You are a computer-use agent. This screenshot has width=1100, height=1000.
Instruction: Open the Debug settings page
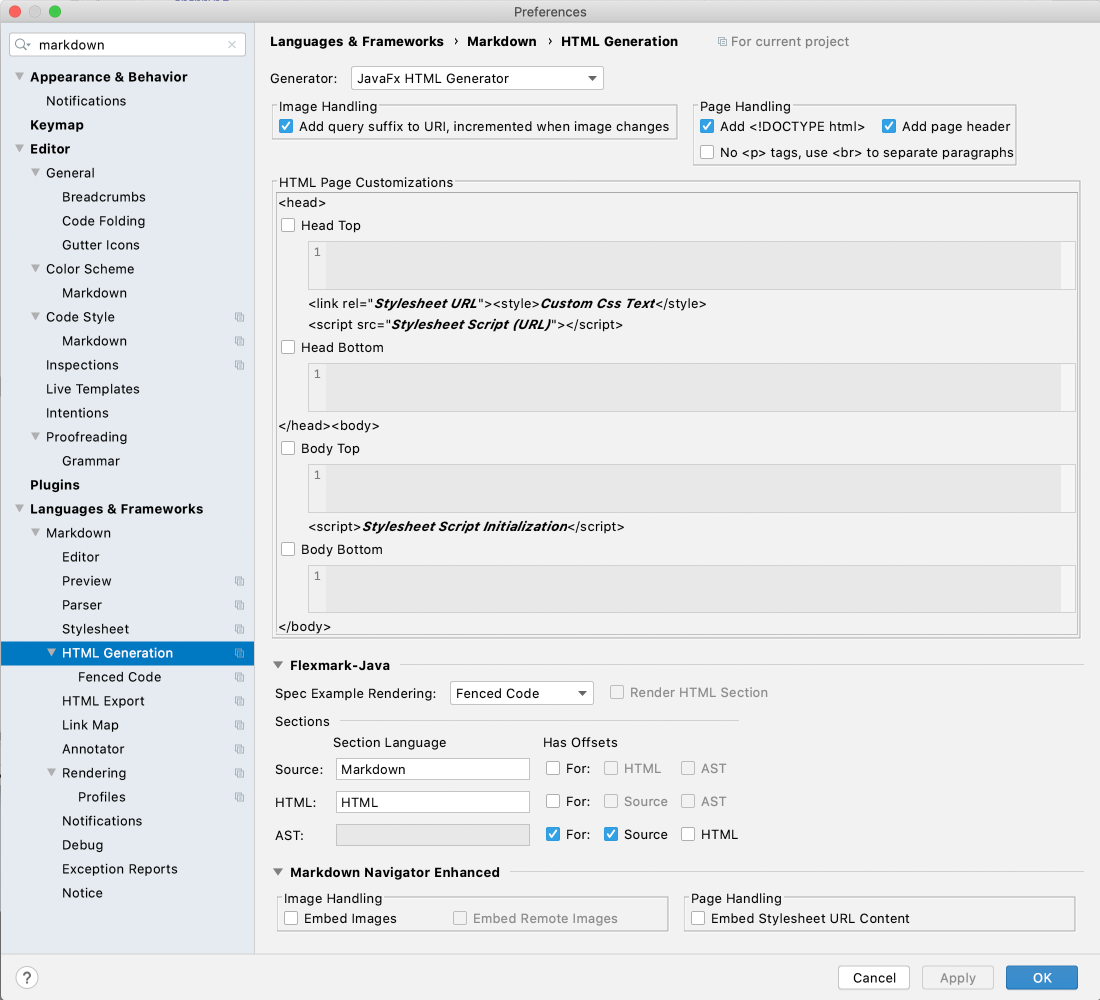[x=82, y=845]
